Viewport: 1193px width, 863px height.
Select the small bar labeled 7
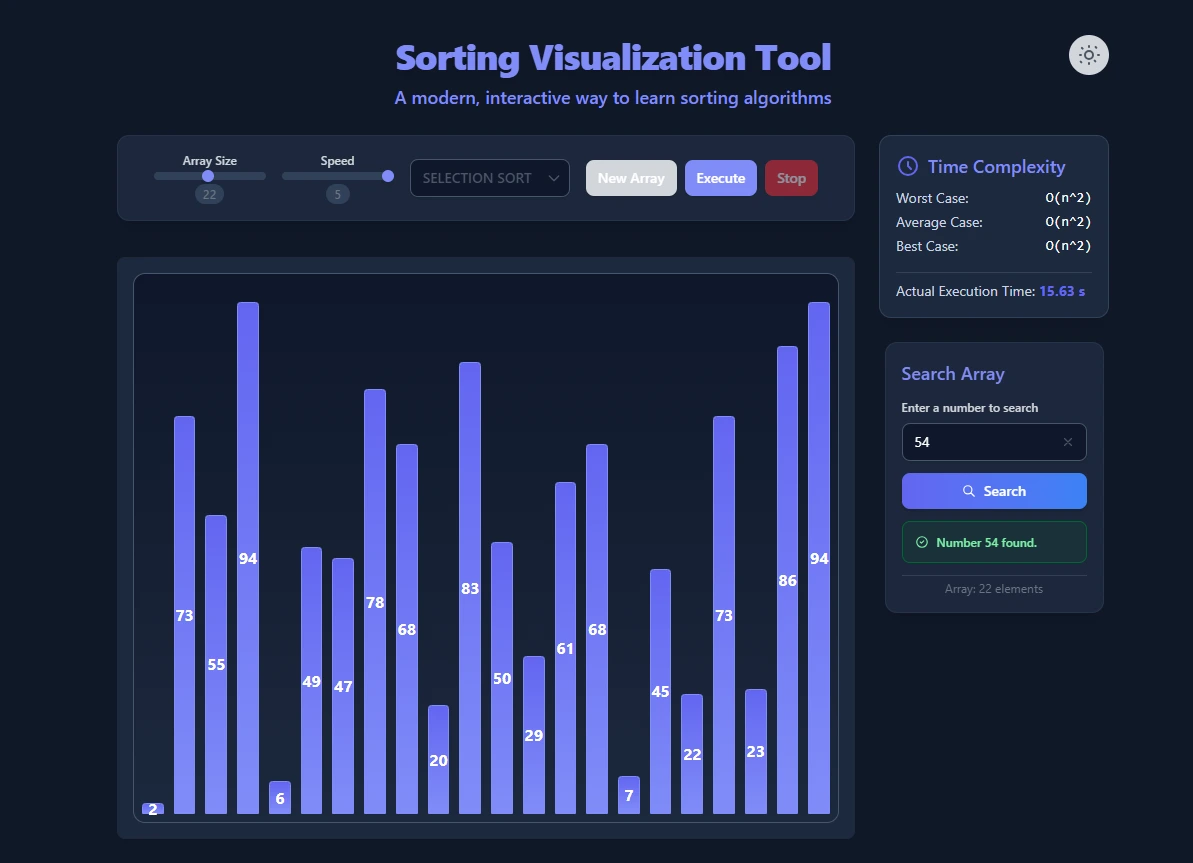(x=628, y=795)
